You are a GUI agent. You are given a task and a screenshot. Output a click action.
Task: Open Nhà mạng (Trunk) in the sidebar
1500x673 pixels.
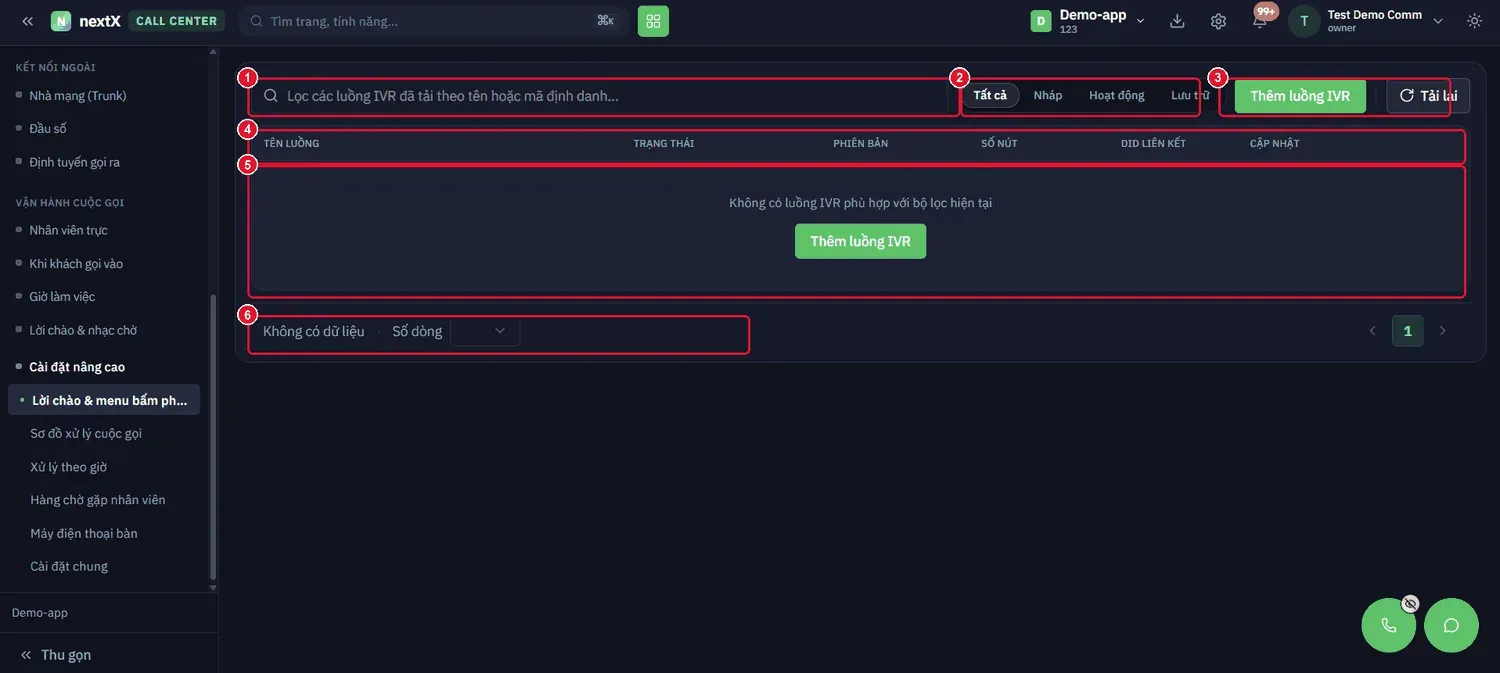pos(78,96)
